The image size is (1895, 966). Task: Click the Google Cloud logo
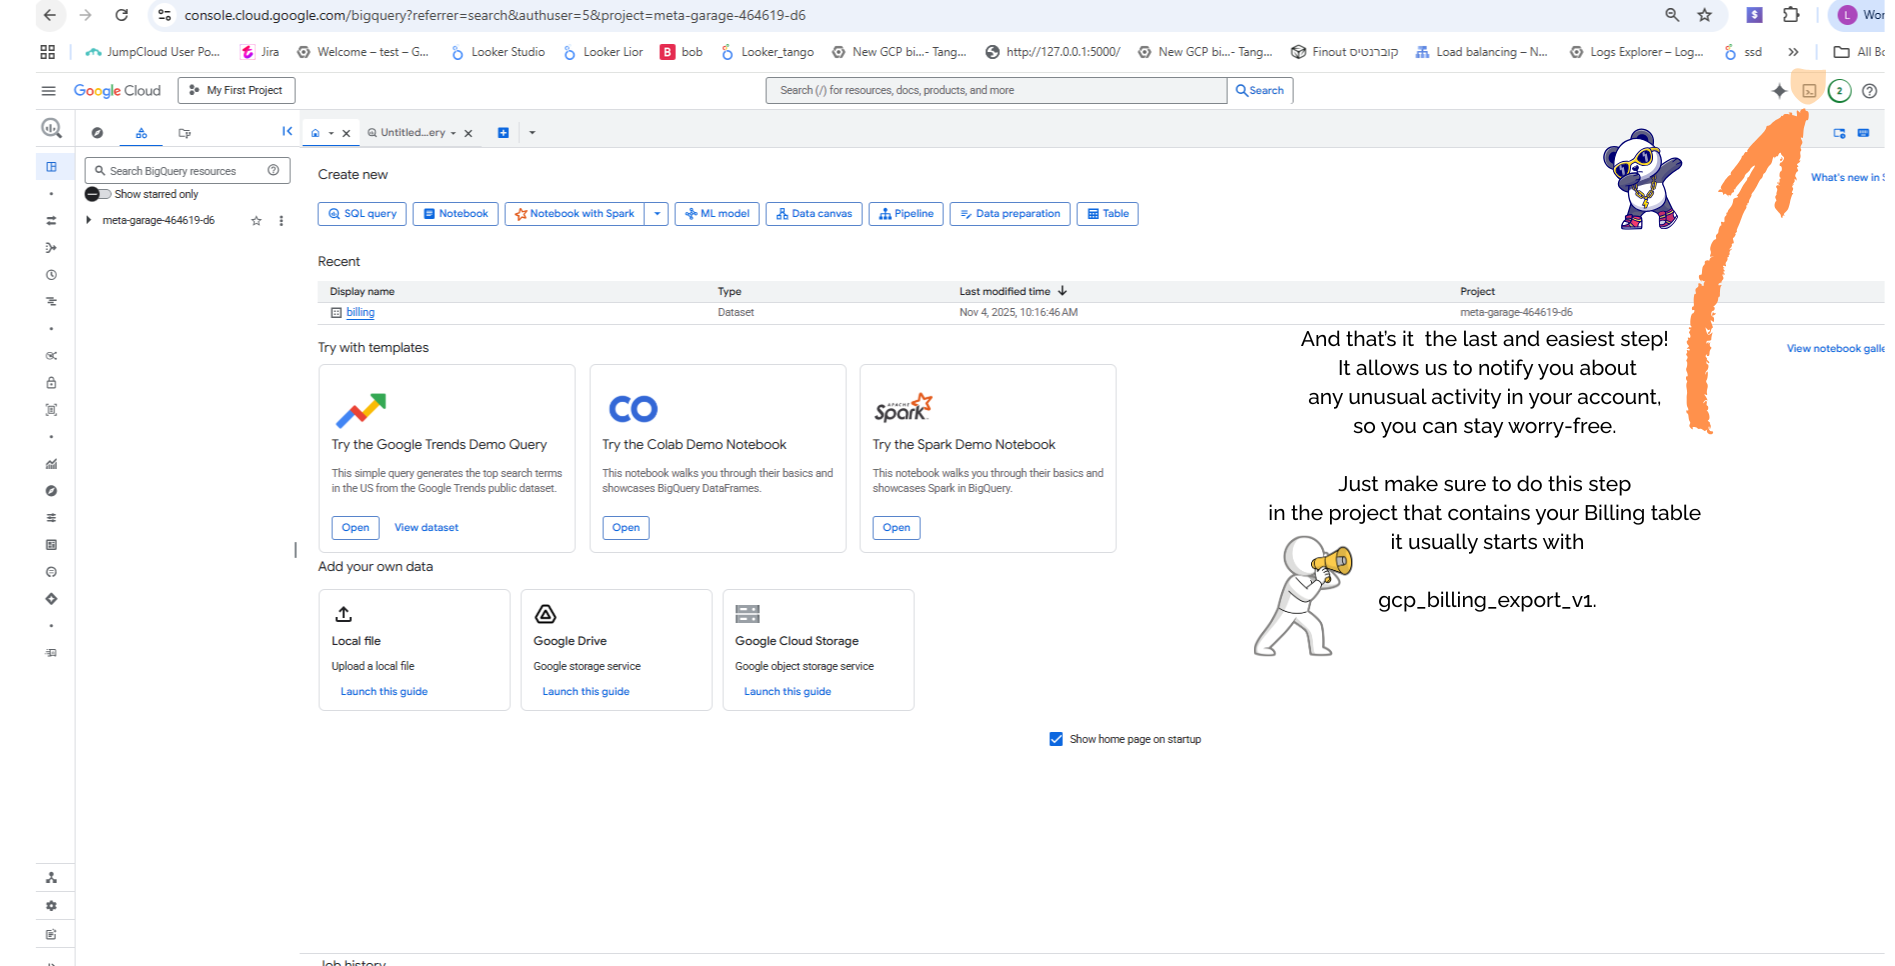117,90
